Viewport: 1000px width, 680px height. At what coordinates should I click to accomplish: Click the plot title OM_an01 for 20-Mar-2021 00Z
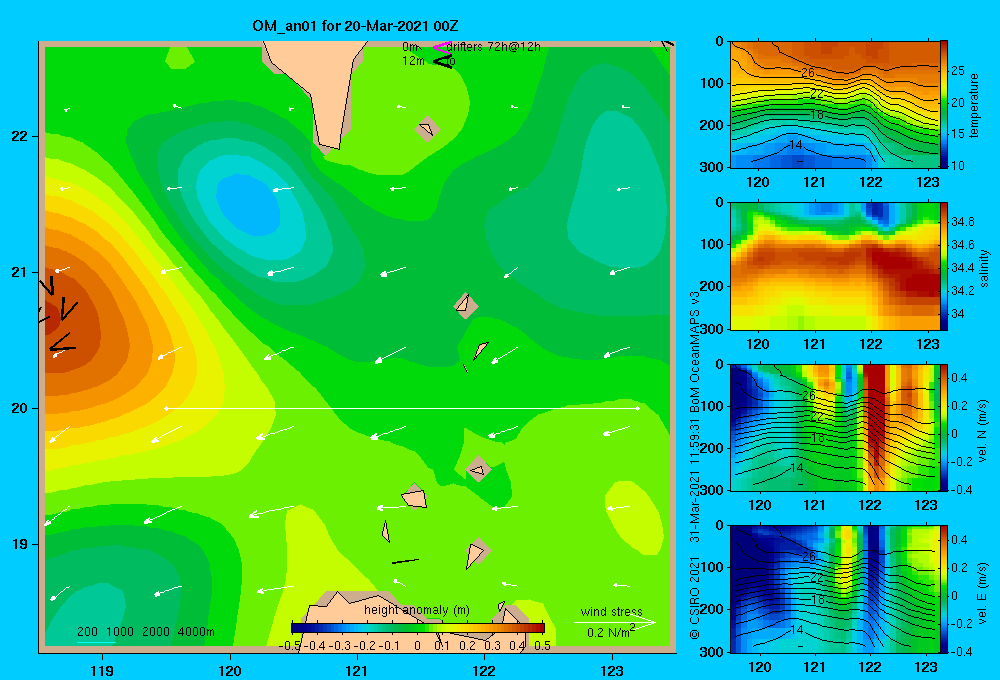[x=355, y=26]
